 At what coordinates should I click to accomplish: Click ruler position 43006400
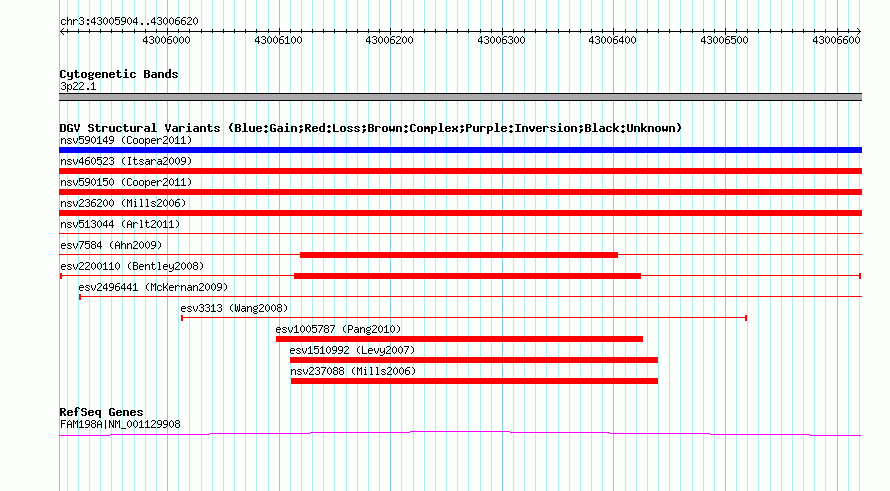pos(612,40)
